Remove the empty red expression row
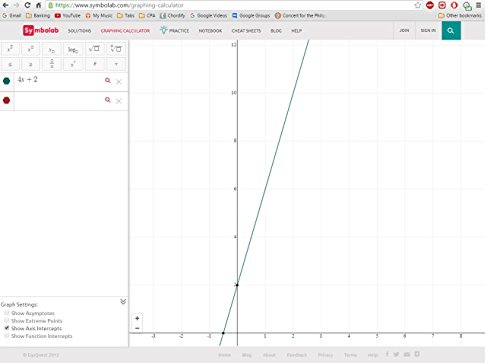The image size is (500, 363). (x=119, y=101)
